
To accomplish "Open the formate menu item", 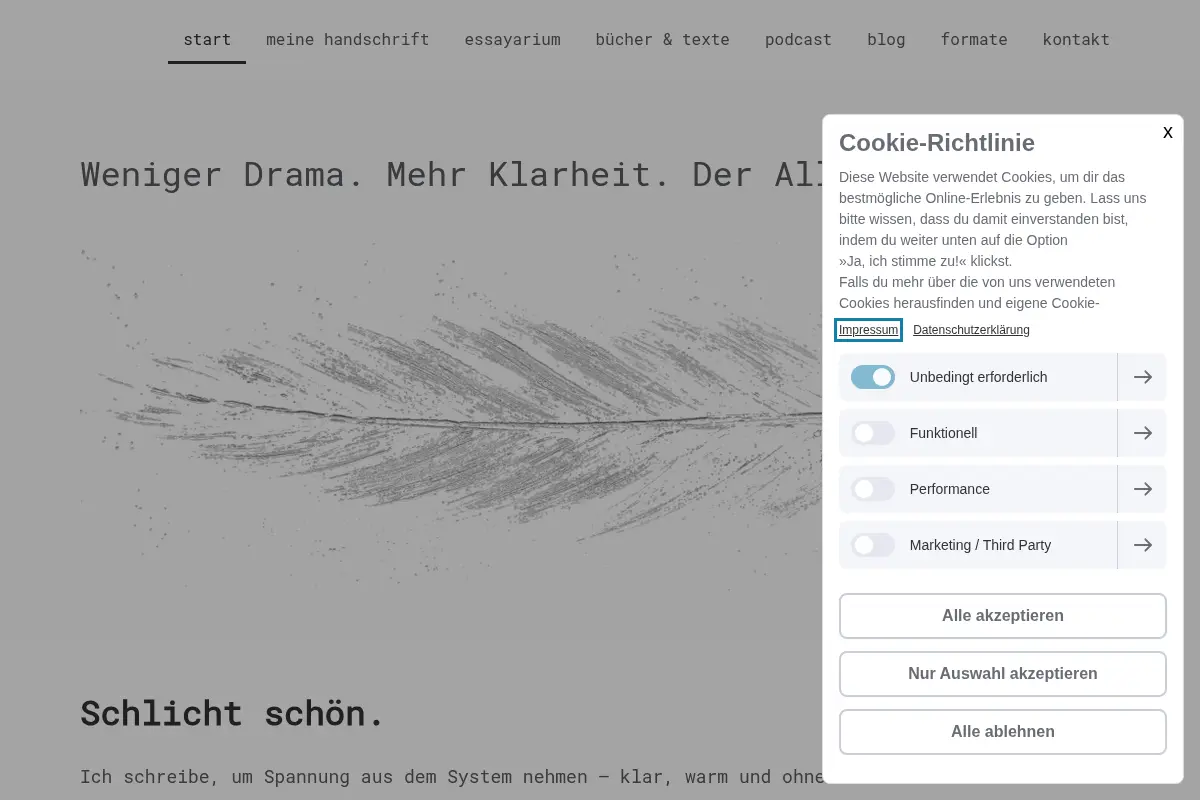I will (x=974, y=40).
